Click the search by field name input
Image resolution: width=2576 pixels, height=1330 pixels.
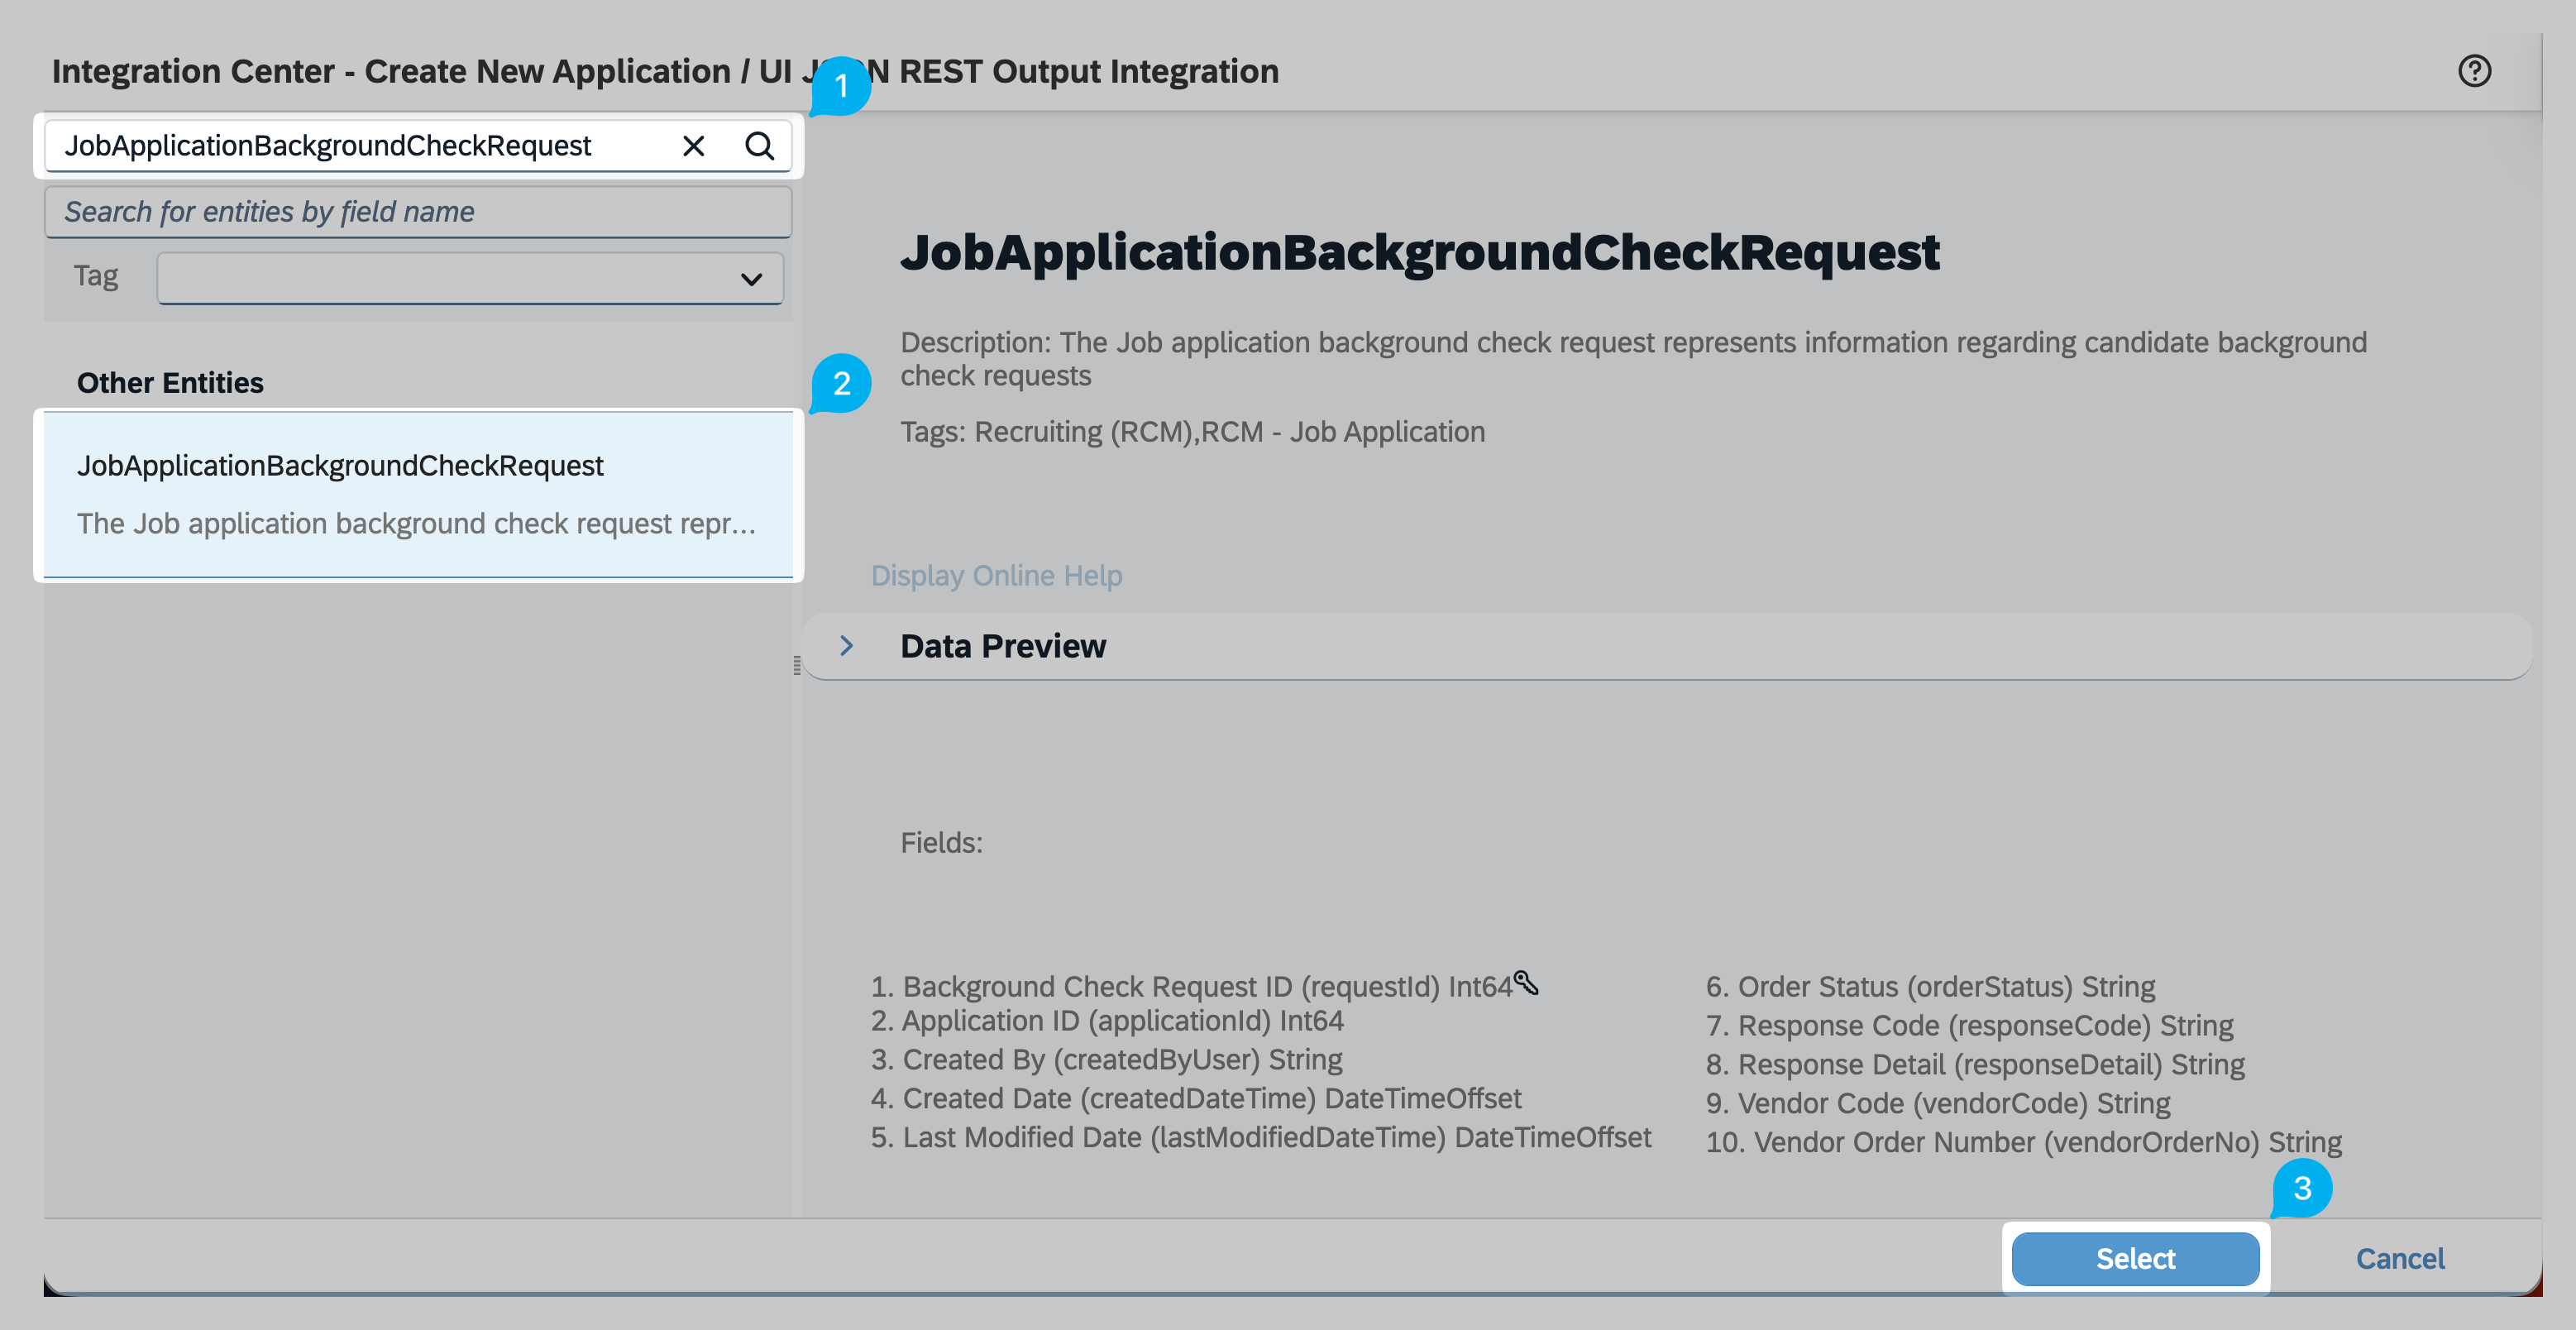(x=417, y=212)
